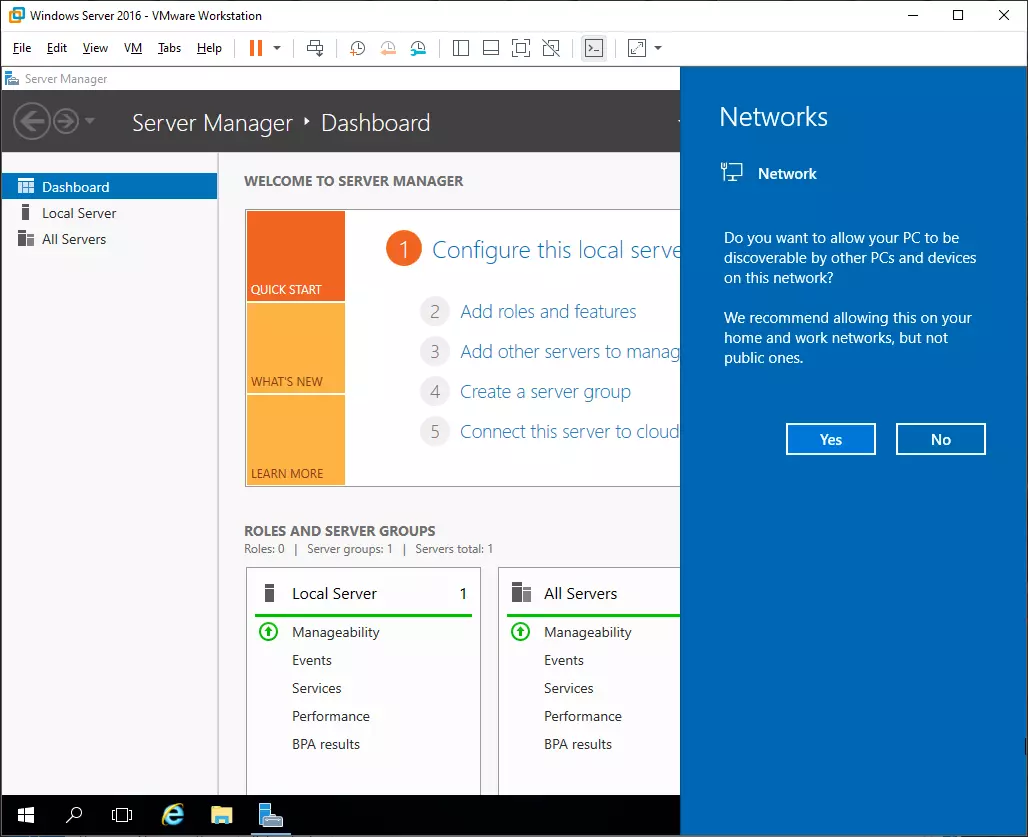Viewport: 1028px width, 837px height.
Task: Open the VMware View menu
Action: 95,48
